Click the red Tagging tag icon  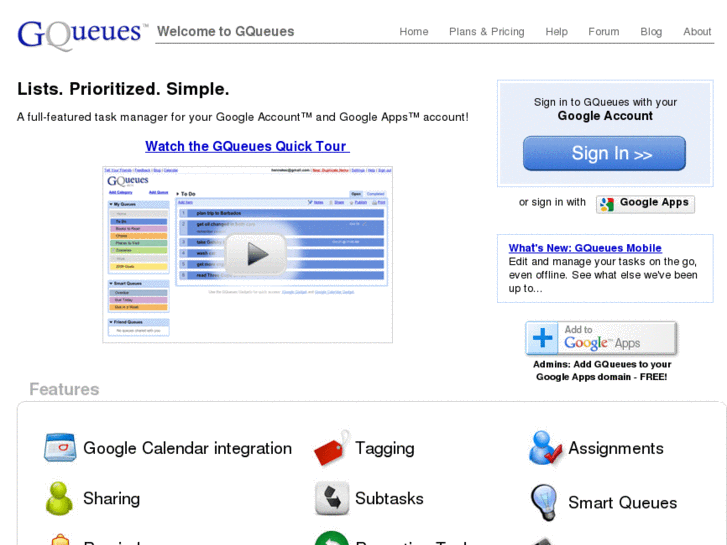click(331, 448)
